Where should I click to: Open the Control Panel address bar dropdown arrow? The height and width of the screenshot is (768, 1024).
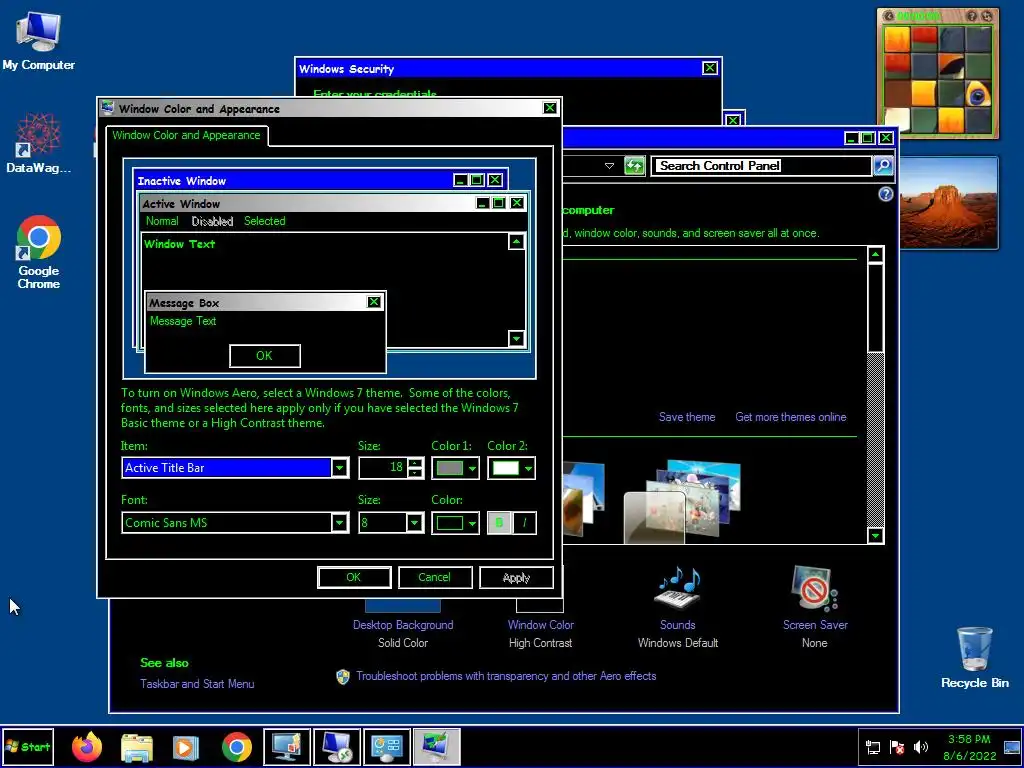609,166
